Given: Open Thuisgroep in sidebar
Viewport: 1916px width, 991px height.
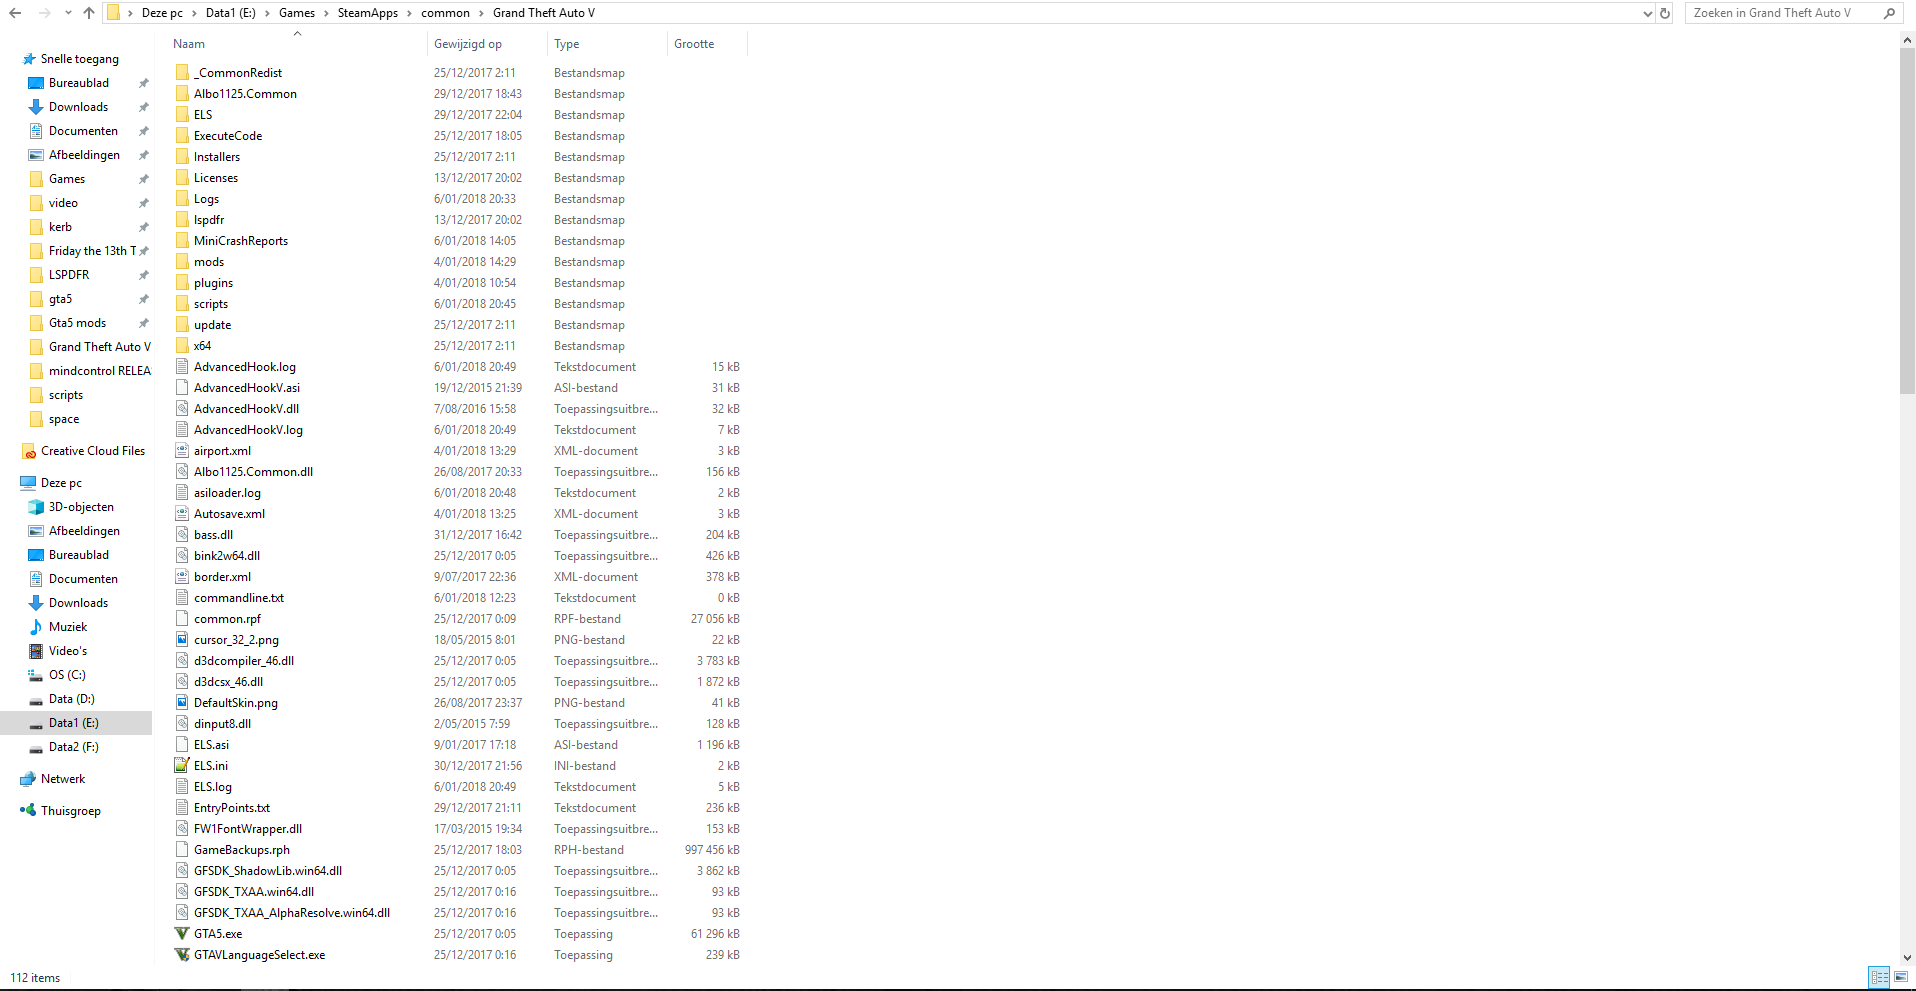Looking at the screenshot, I should (70, 811).
